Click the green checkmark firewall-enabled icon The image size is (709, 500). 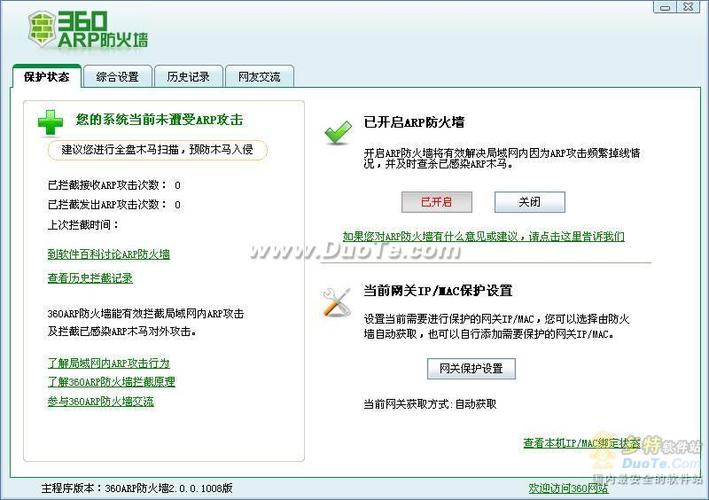pos(338,133)
